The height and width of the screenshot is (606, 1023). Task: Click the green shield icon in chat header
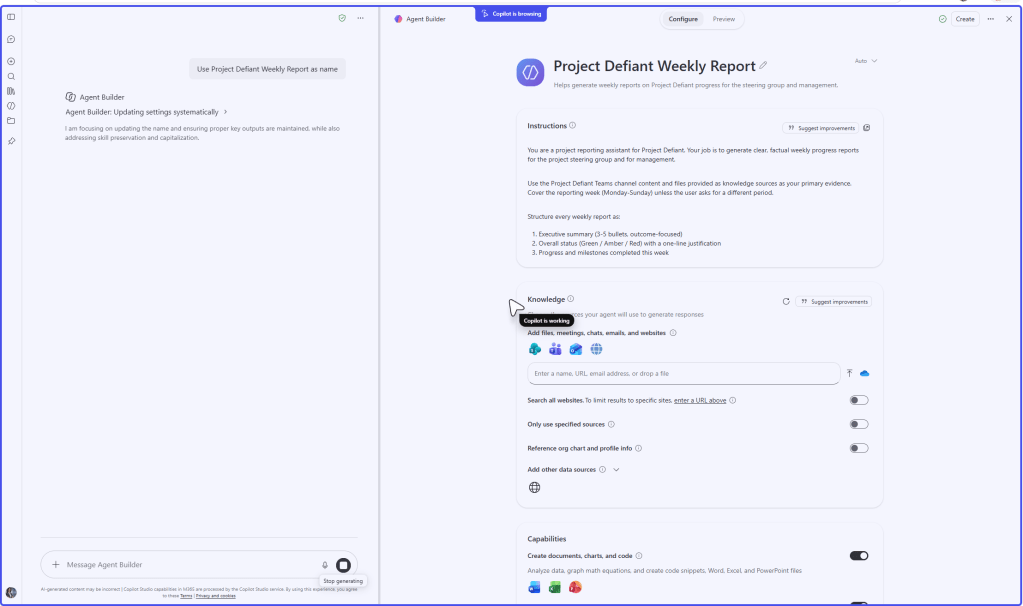click(342, 18)
